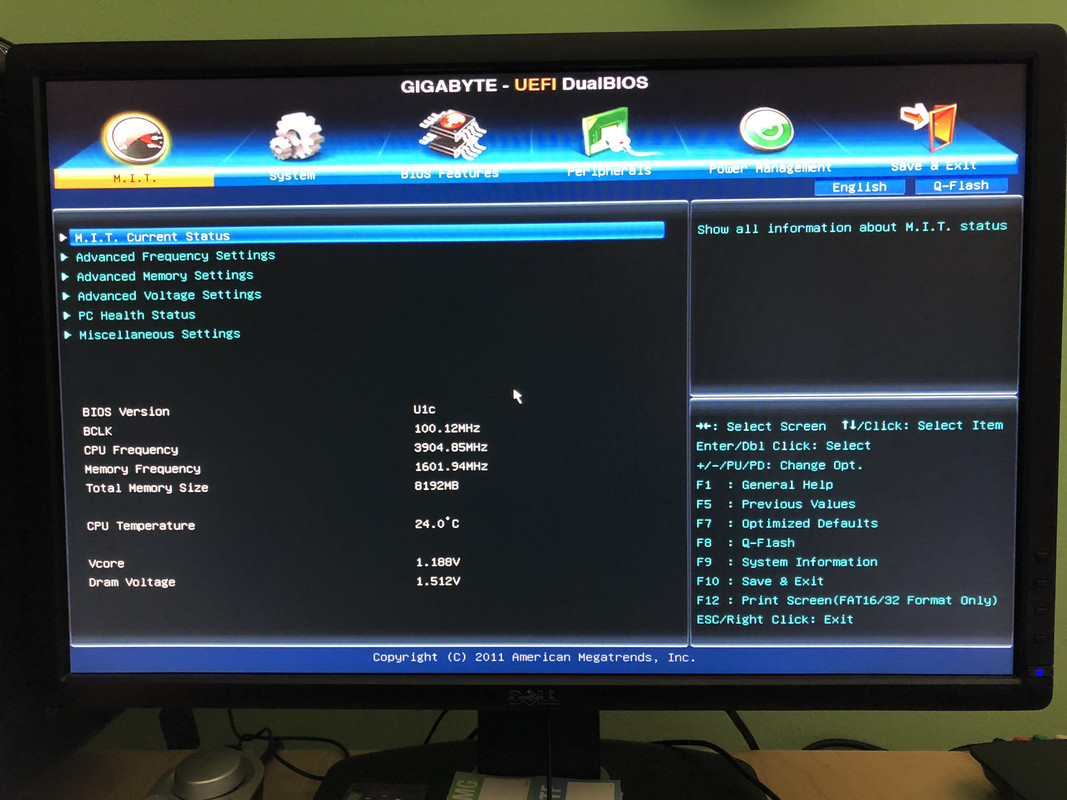Click the 24.0°C temperature value

point(437,523)
